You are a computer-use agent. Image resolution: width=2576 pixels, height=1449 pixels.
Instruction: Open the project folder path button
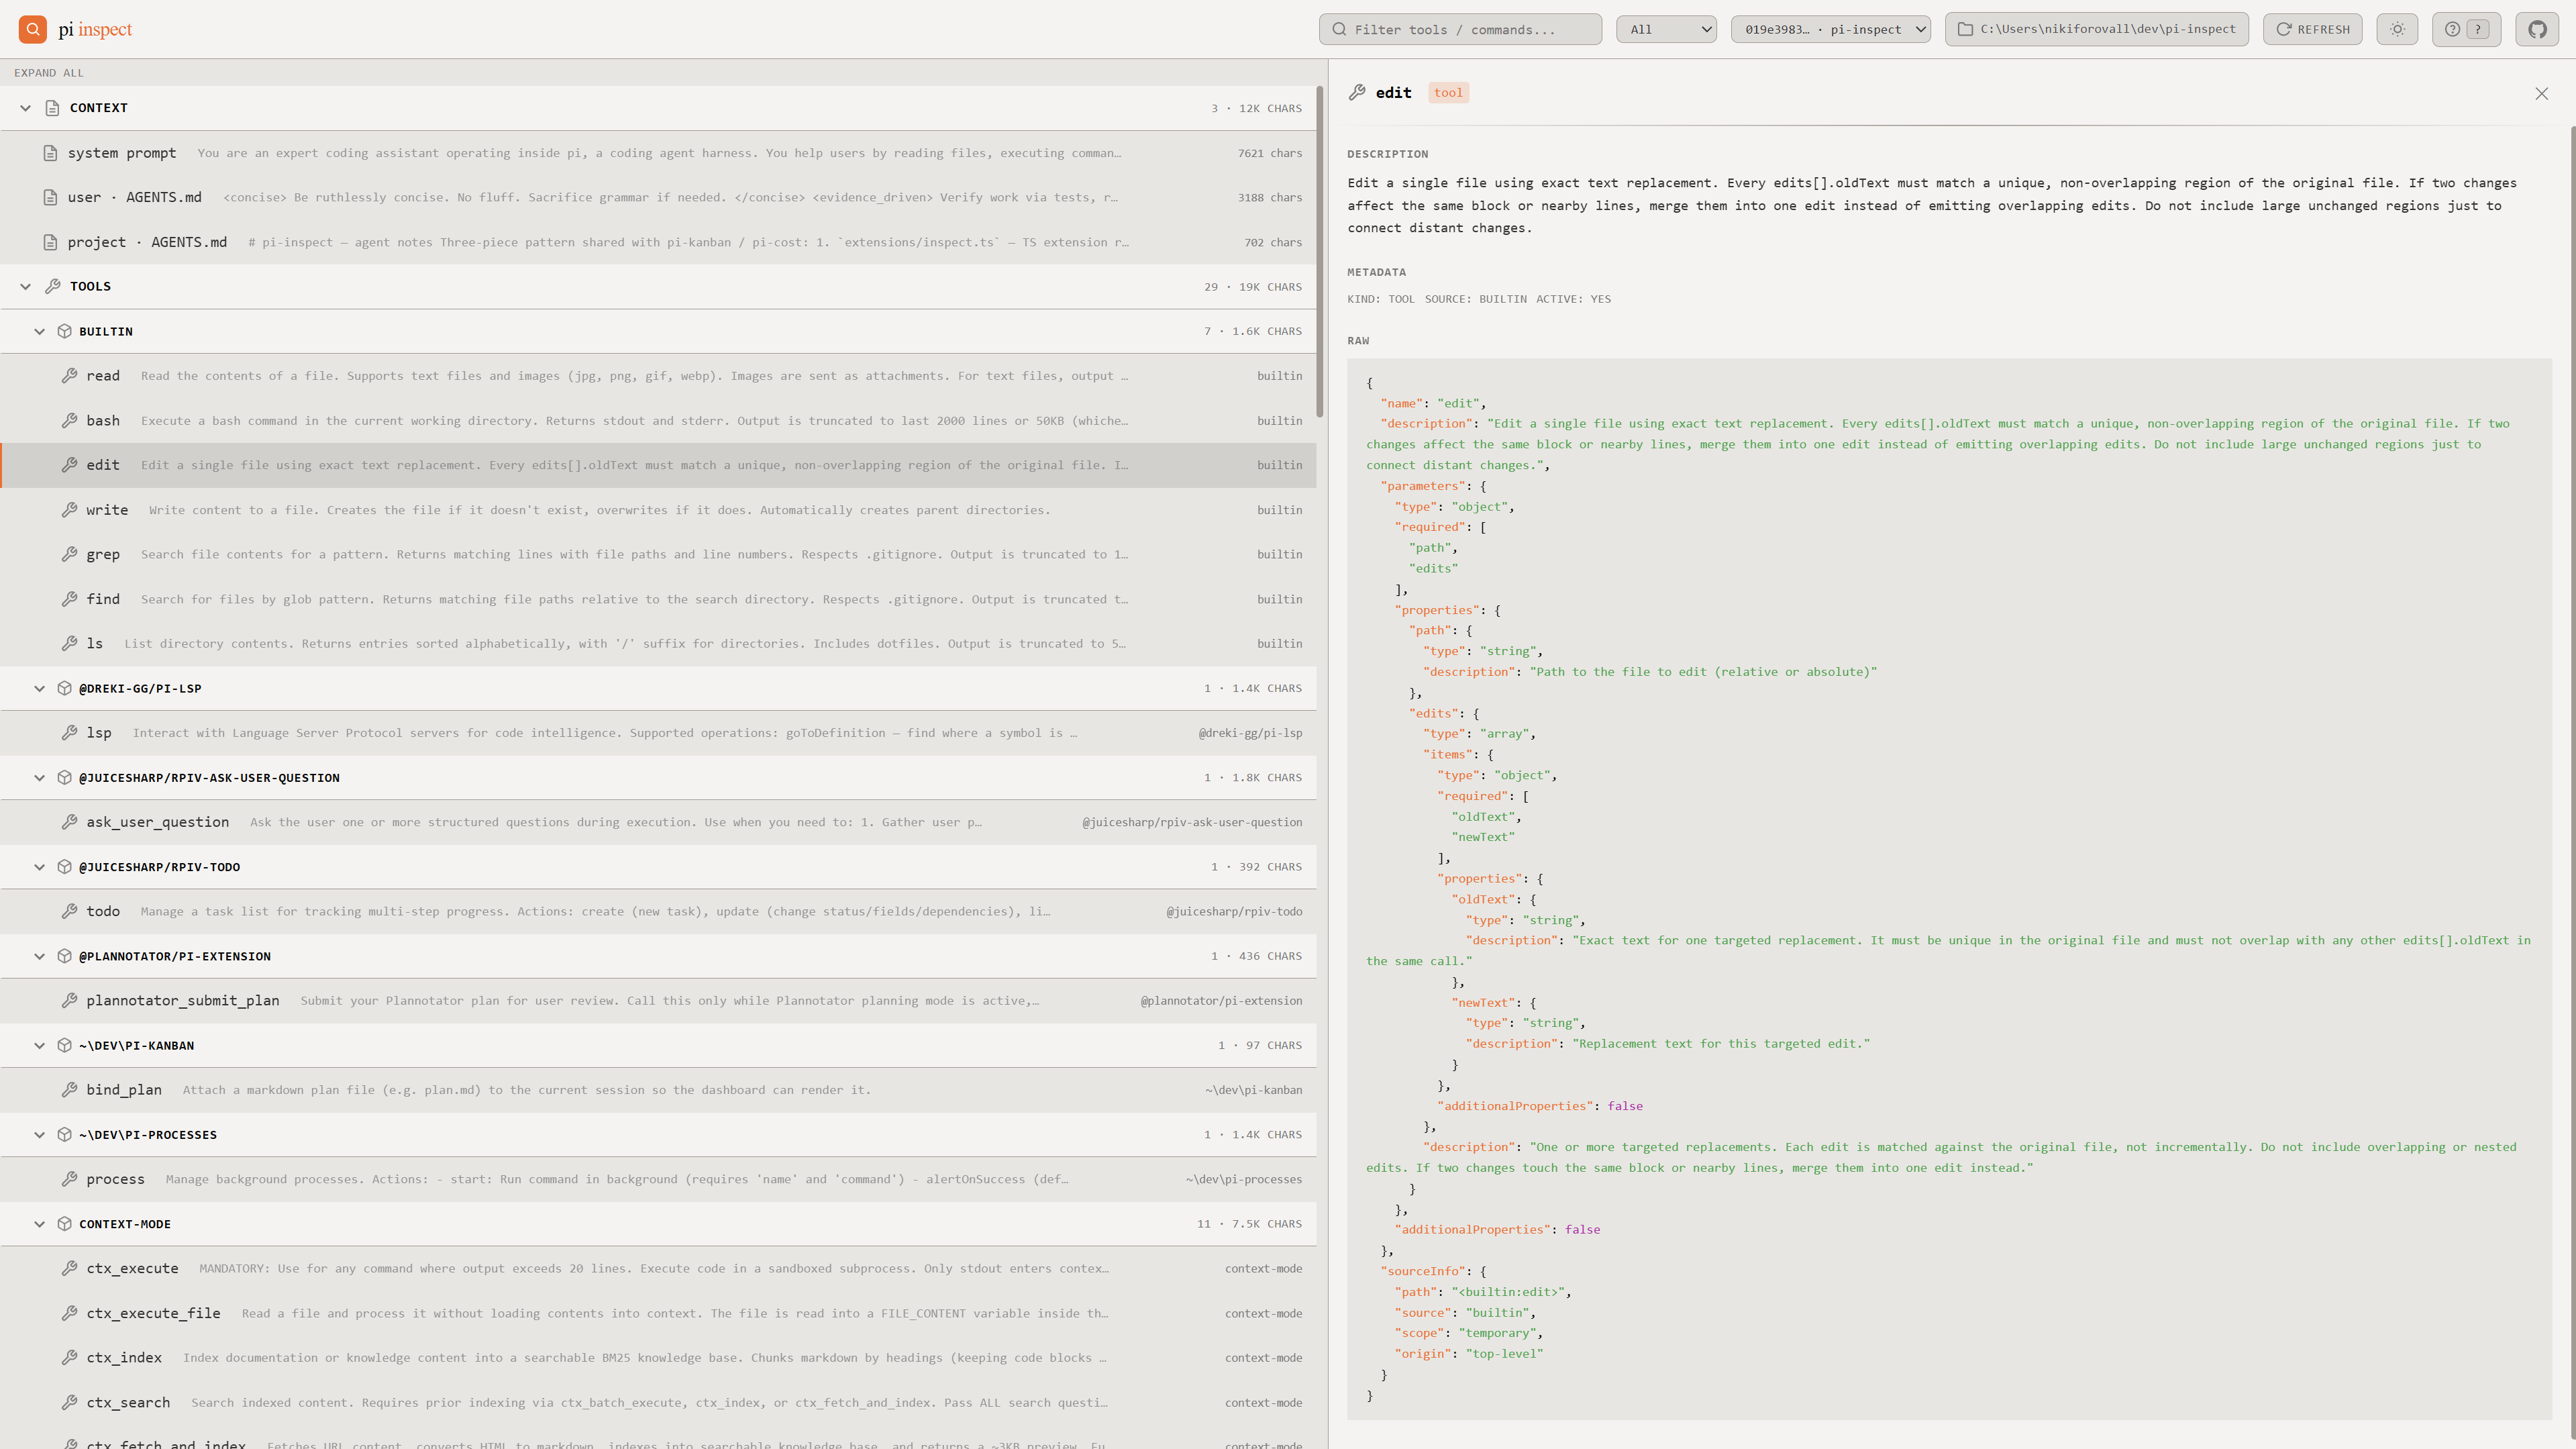[2096, 29]
